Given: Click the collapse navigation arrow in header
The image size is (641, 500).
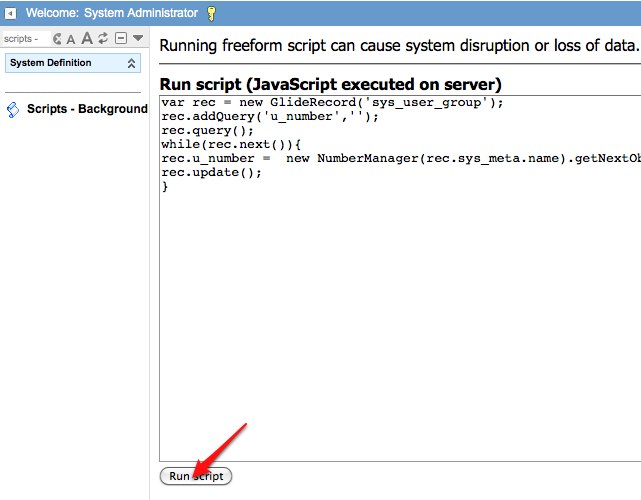Looking at the screenshot, I should coord(10,13).
